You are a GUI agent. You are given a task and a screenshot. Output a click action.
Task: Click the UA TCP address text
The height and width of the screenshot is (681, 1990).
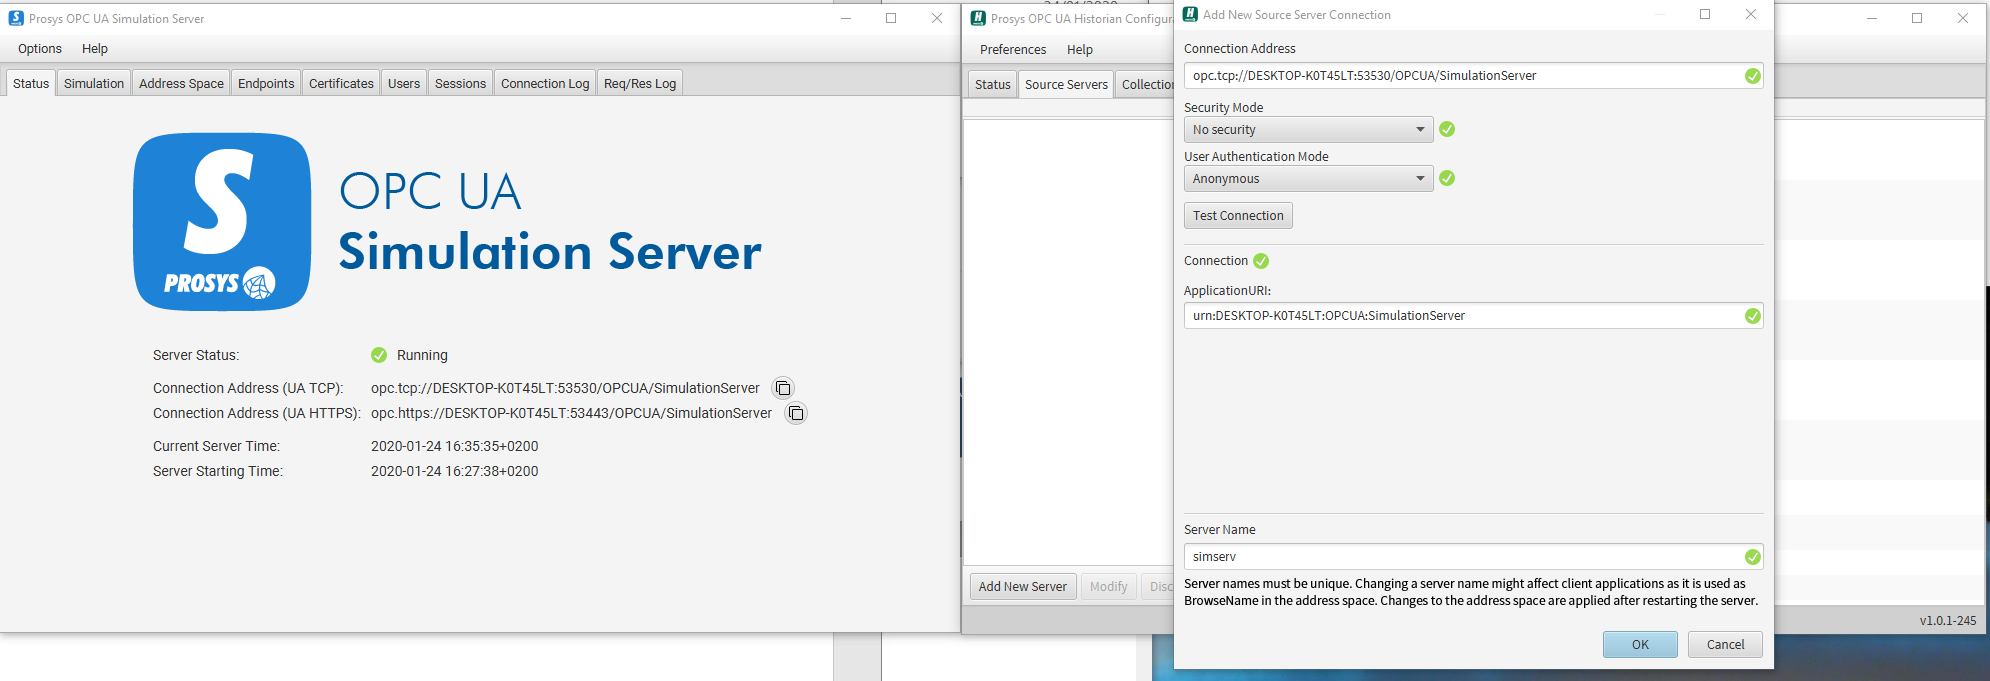click(x=565, y=388)
